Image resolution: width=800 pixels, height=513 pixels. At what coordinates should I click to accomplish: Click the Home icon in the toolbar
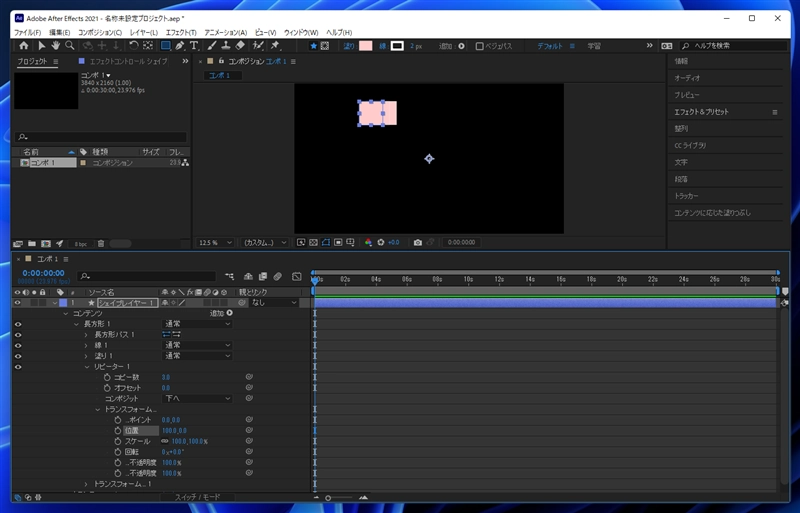24,46
